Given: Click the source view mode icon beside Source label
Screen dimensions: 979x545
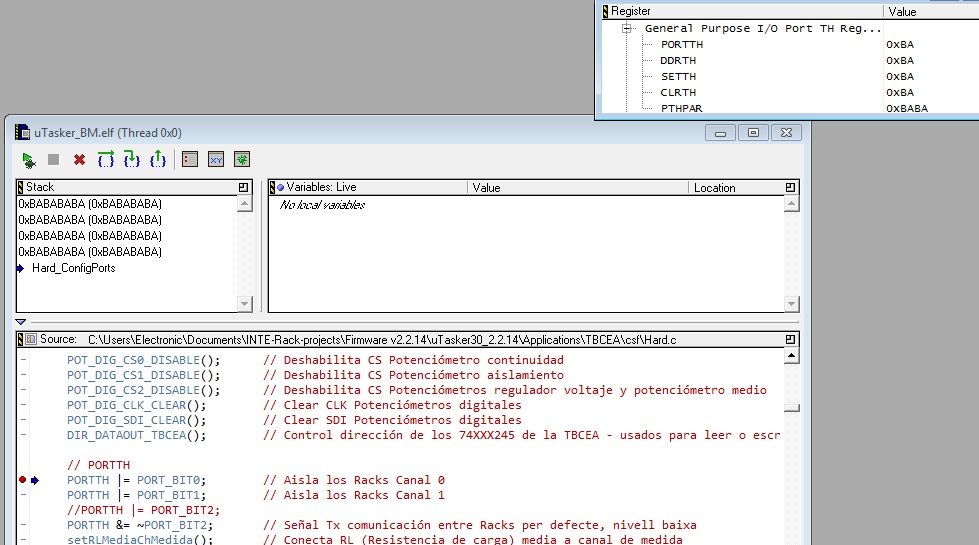Looking at the screenshot, I should (x=31, y=340).
